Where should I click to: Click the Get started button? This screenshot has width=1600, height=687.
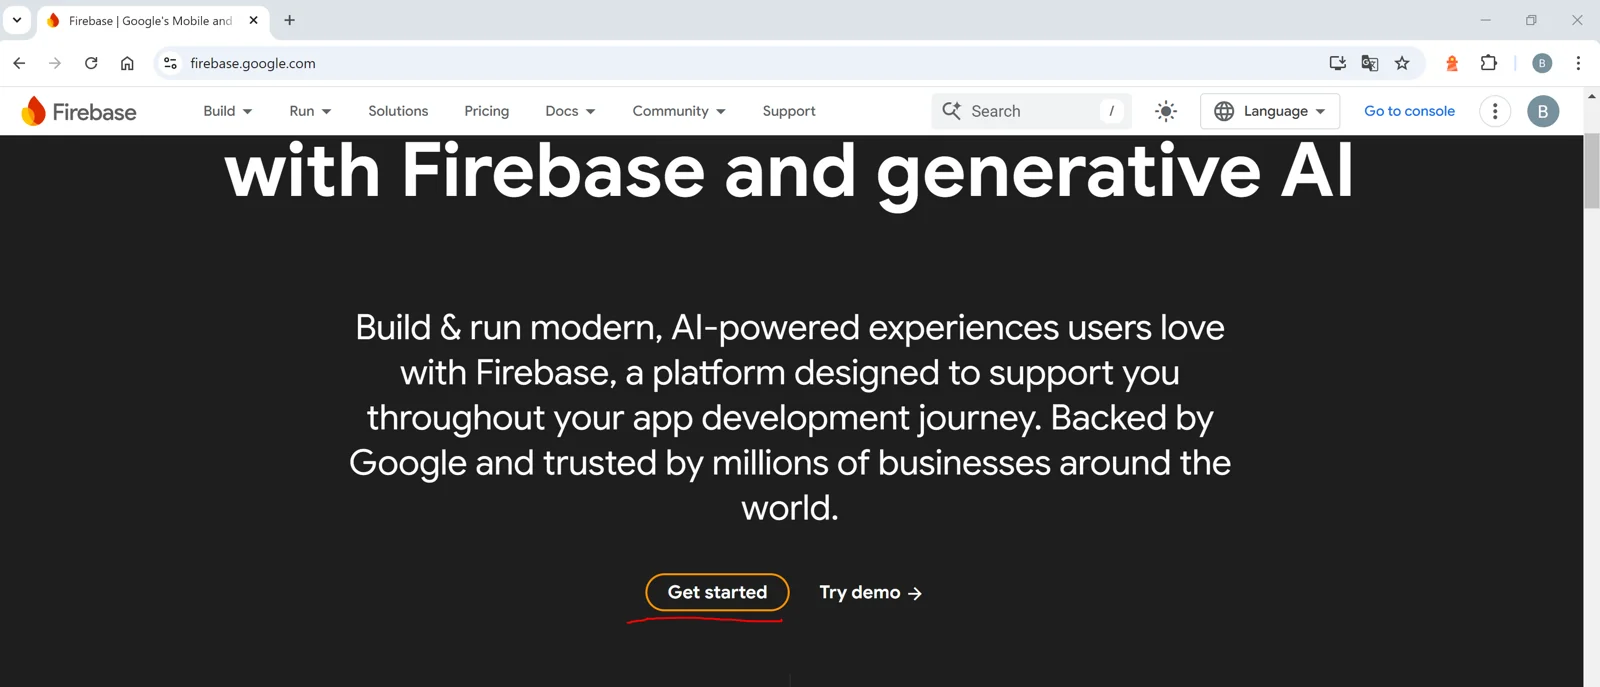pos(717,592)
